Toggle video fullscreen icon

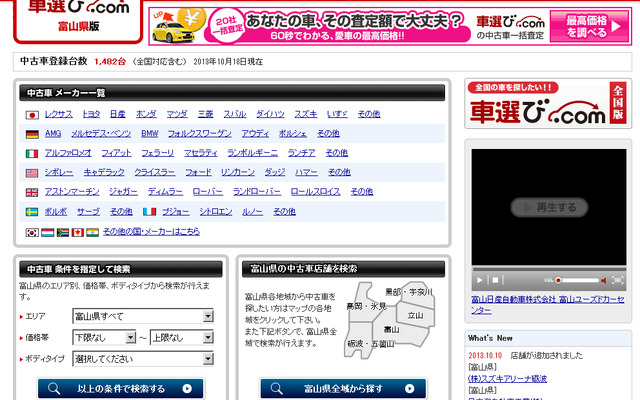click(618, 280)
